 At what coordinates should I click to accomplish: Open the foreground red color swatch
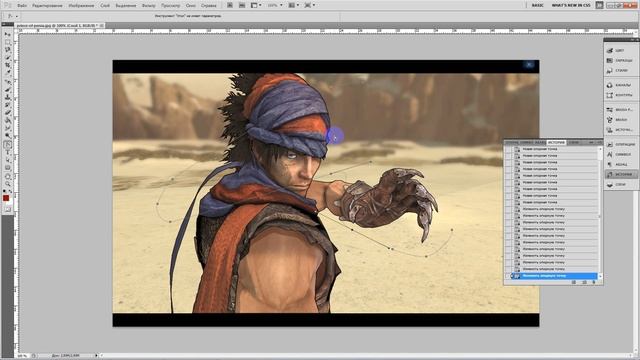pos(6,198)
